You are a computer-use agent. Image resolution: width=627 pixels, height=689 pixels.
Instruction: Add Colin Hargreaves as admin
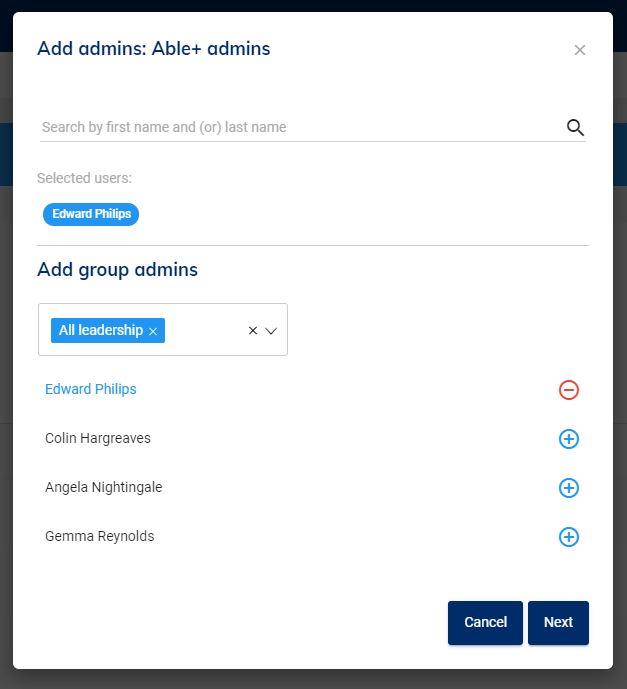point(569,439)
